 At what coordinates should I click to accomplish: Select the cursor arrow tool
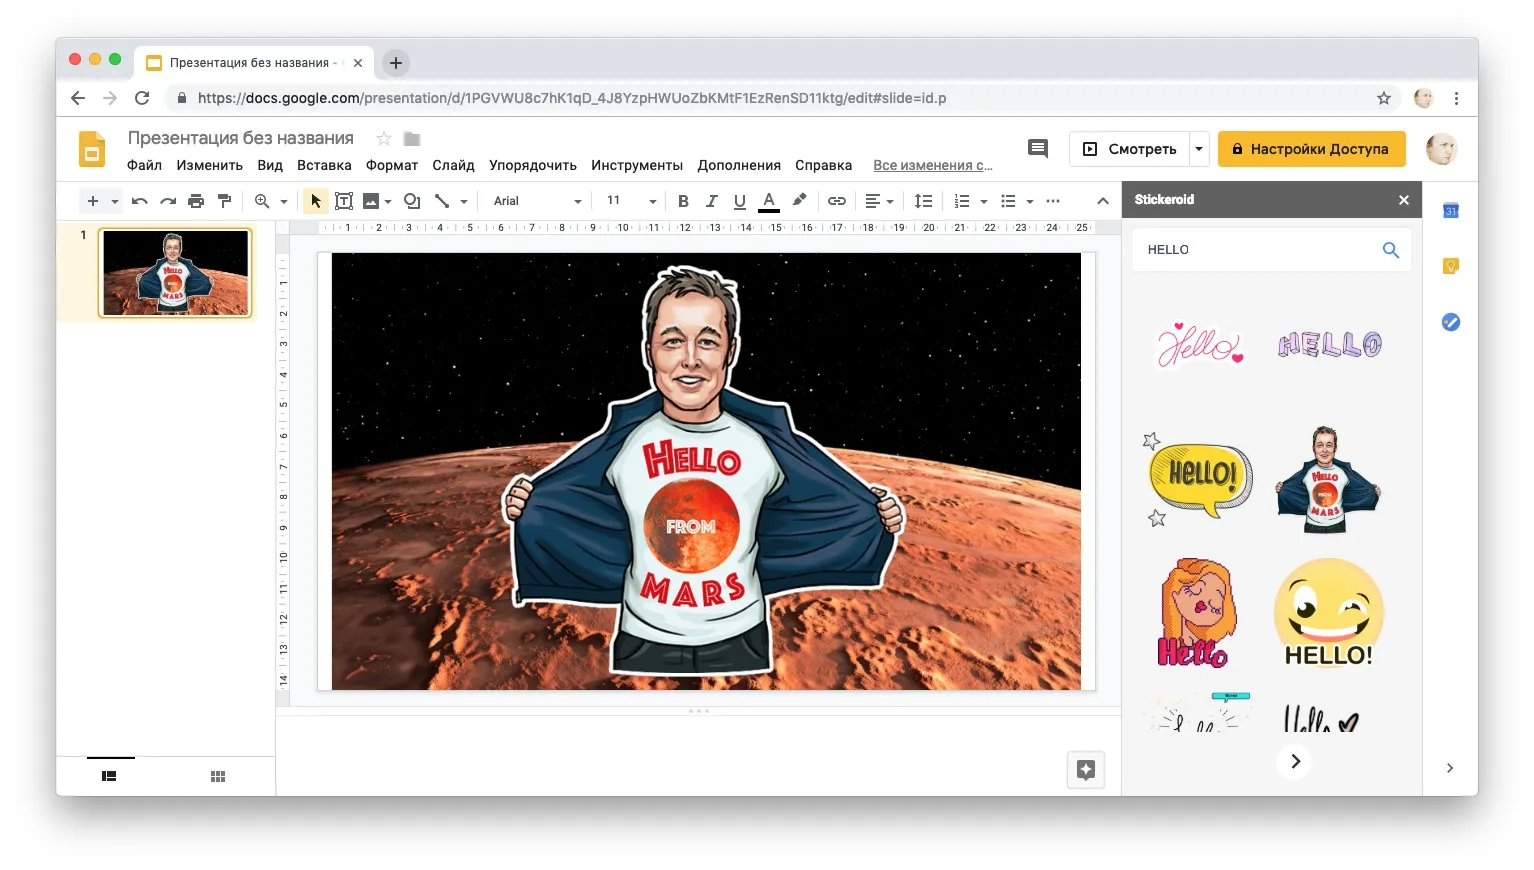(x=316, y=201)
